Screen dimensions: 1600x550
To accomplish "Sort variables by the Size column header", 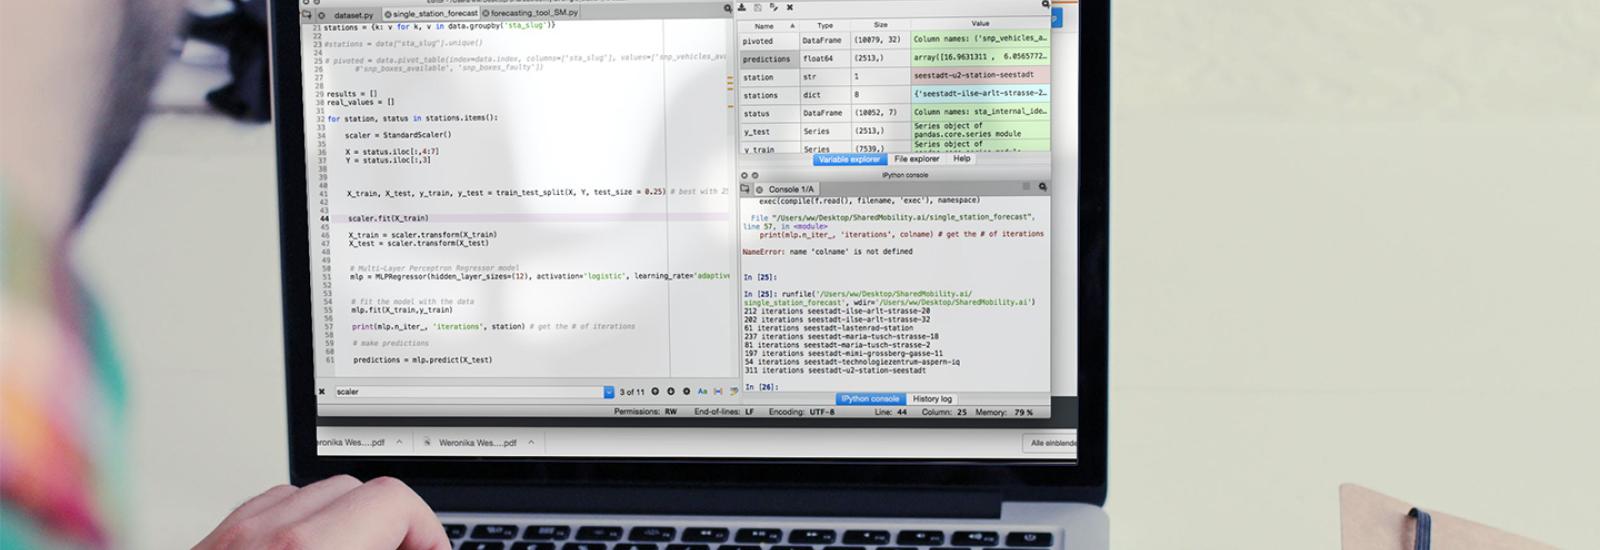I will [x=880, y=24].
